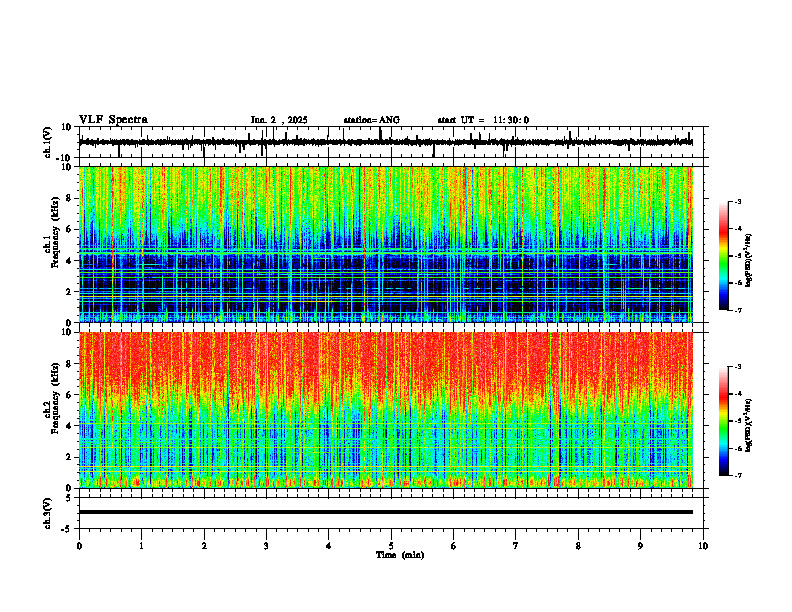Click the ch.2 colorbar '-7' bottom label
This screenshot has height=612, width=792.
click(x=737, y=475)
